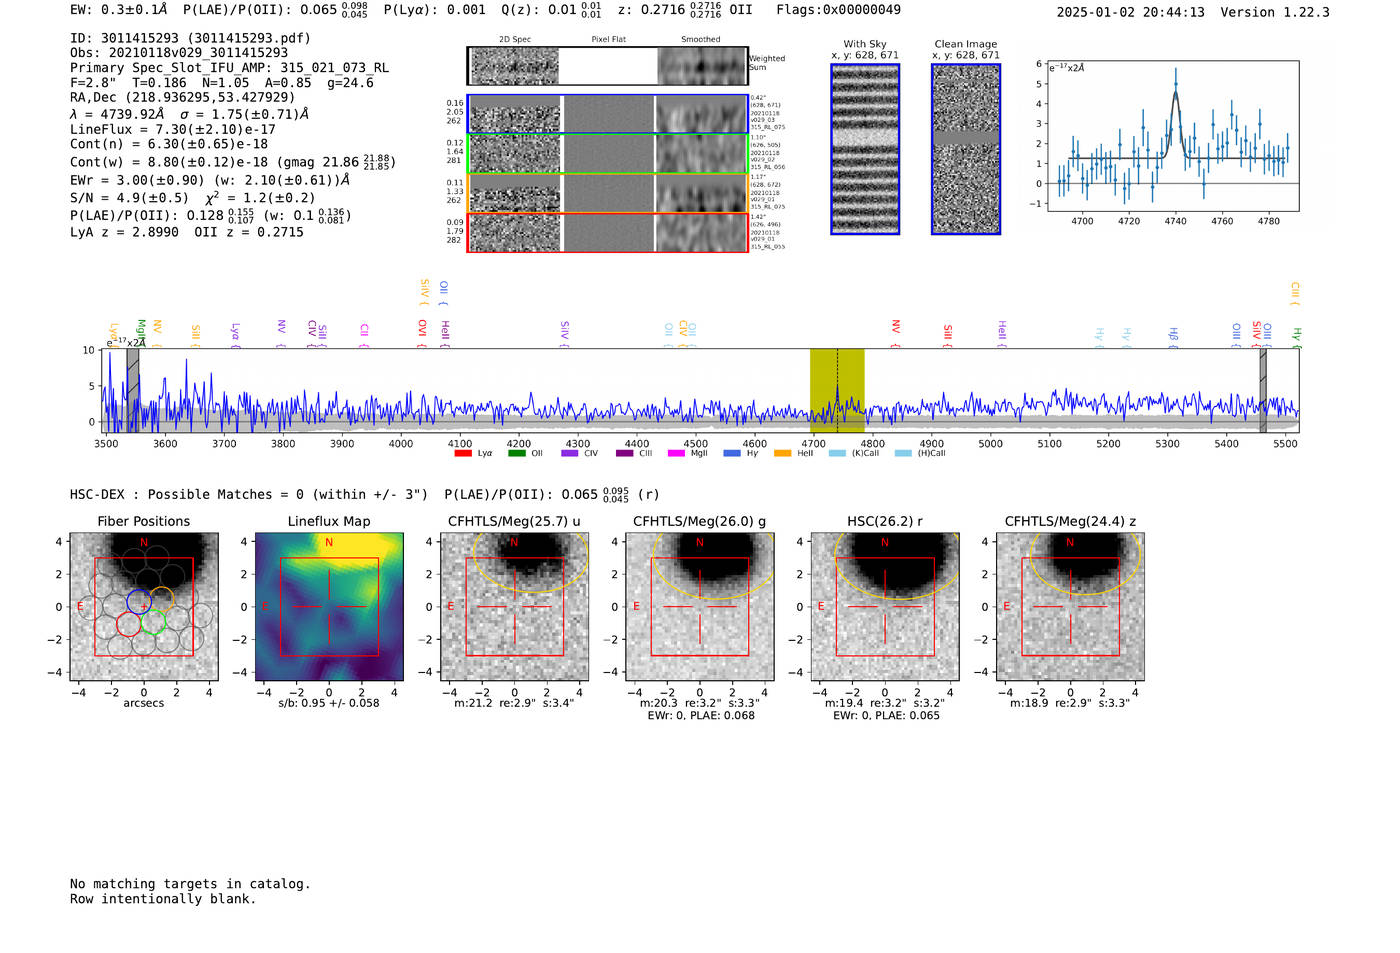The image size is (1400, 953).
Task: Click the orange HeII legend swatch
Action: click(782, 453)
